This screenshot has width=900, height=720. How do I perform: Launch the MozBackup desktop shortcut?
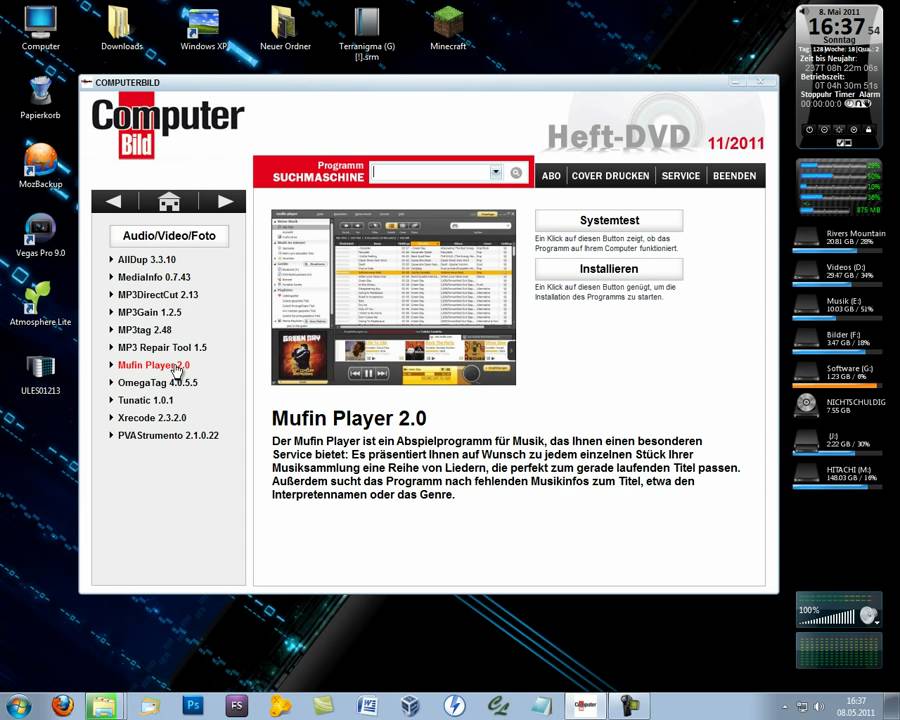click(x=40, y=165)
